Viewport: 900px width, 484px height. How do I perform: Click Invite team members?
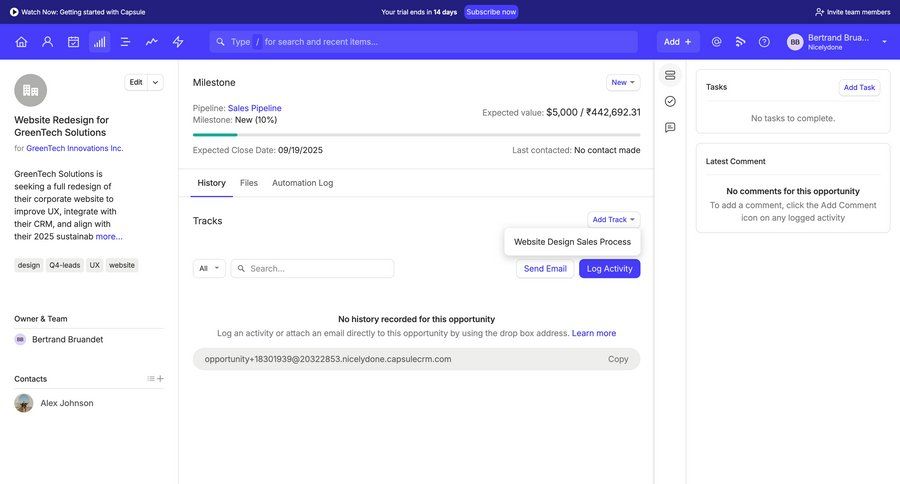tap(853, 11)
